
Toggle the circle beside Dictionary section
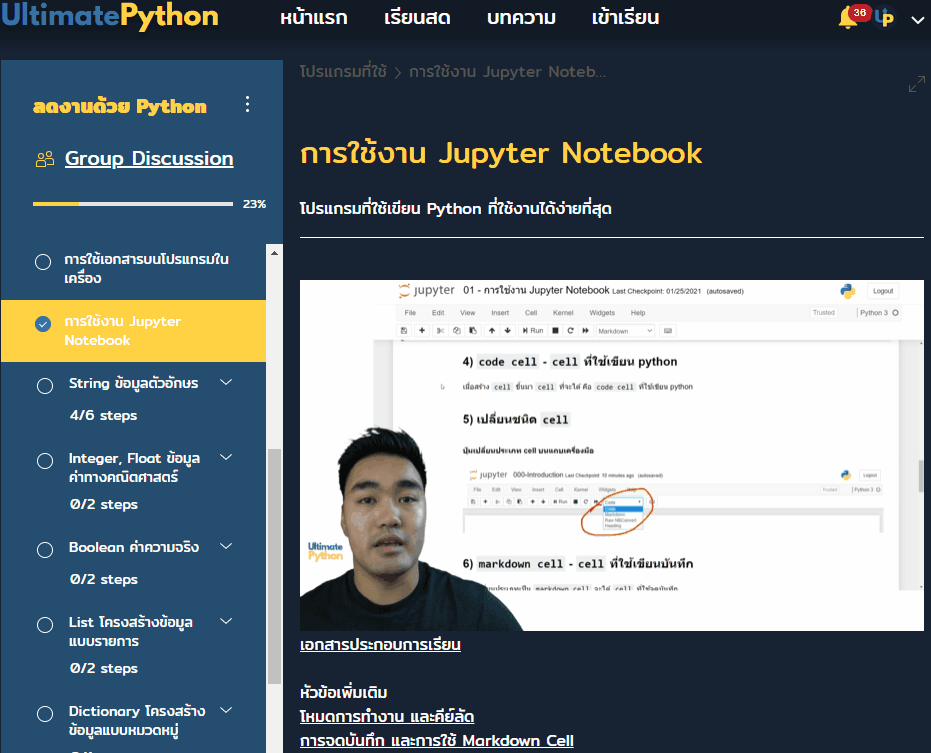(x=45, y=714)
